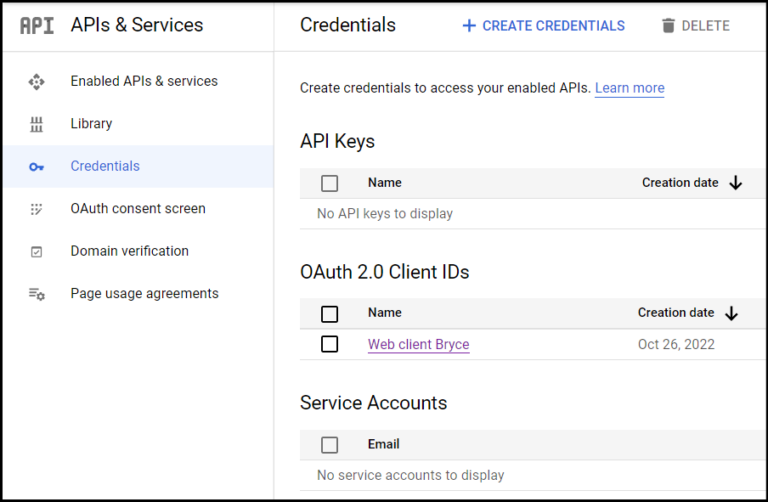The height and width of the screenshot is (502, 768).
Task: Click the Enabled APIs & services icon
Action: pyautogui.click(x=37, y=82)
